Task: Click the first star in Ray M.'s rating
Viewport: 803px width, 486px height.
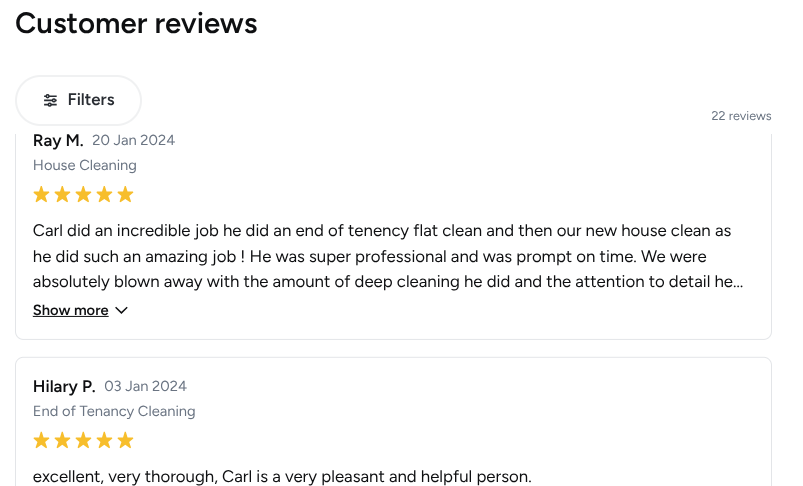Action: click(41, 195)
